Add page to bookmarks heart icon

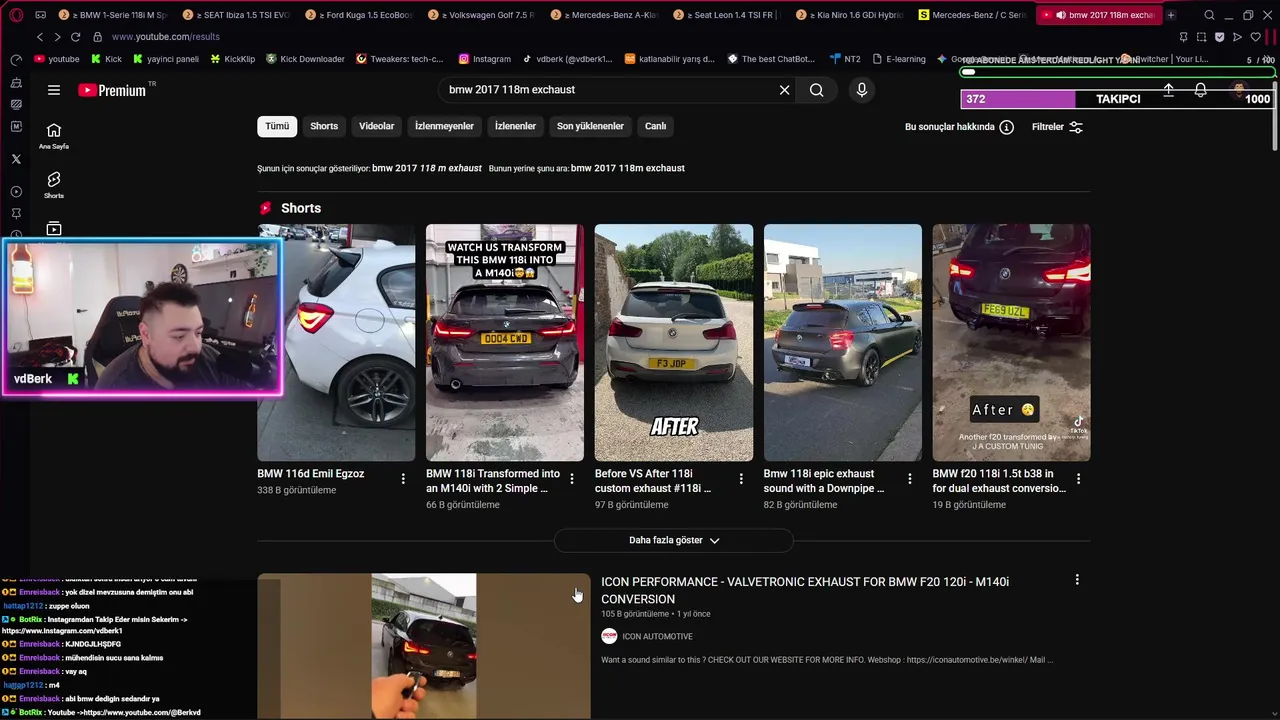1255,37
